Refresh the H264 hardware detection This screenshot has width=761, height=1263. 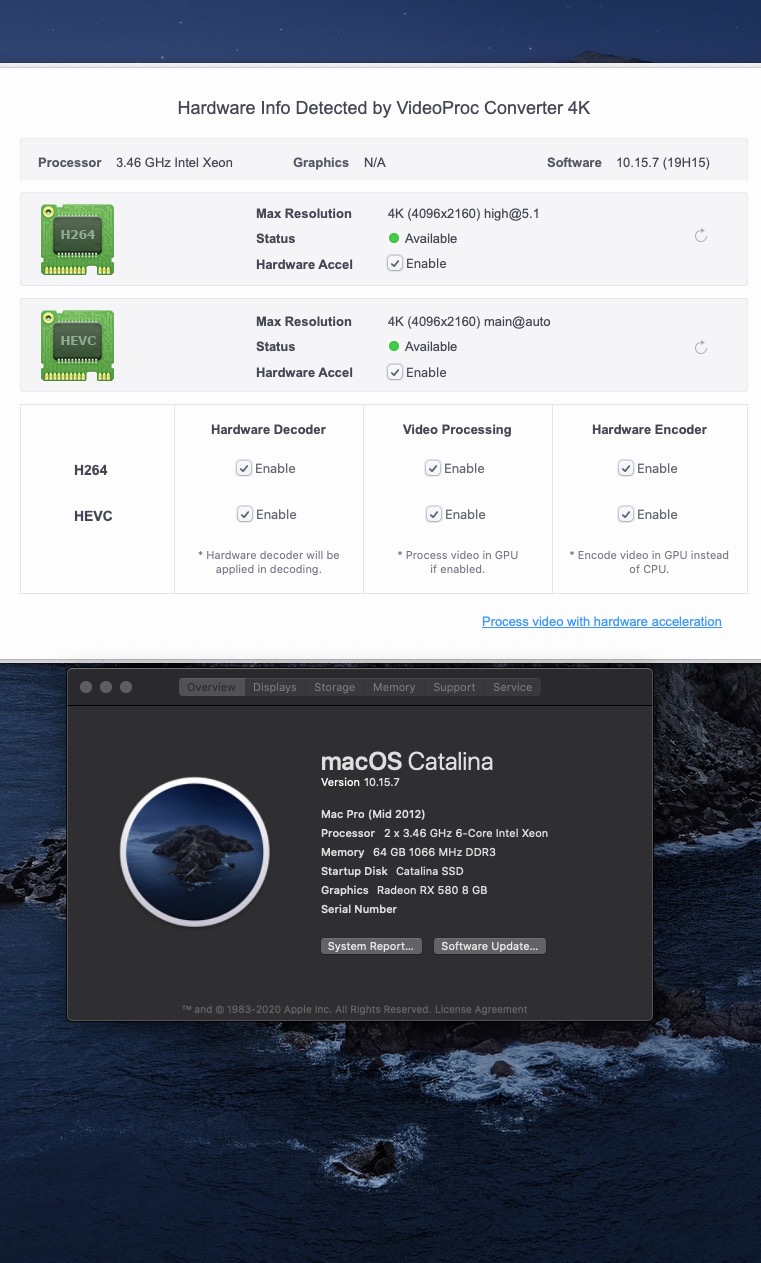(x=701, y=236)
